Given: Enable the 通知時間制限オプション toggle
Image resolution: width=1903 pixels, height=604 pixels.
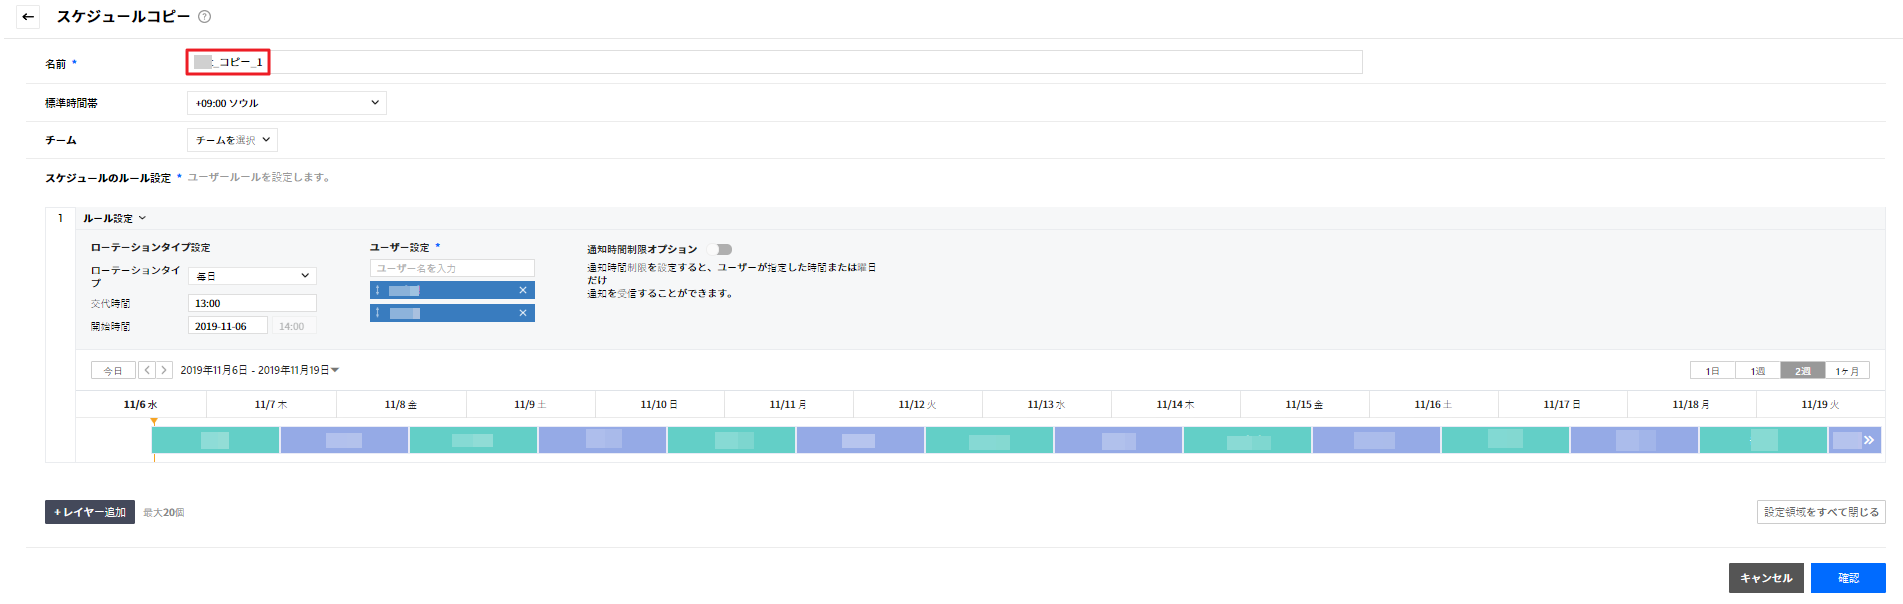Looking at the screenshot, I should click(720, 249).
